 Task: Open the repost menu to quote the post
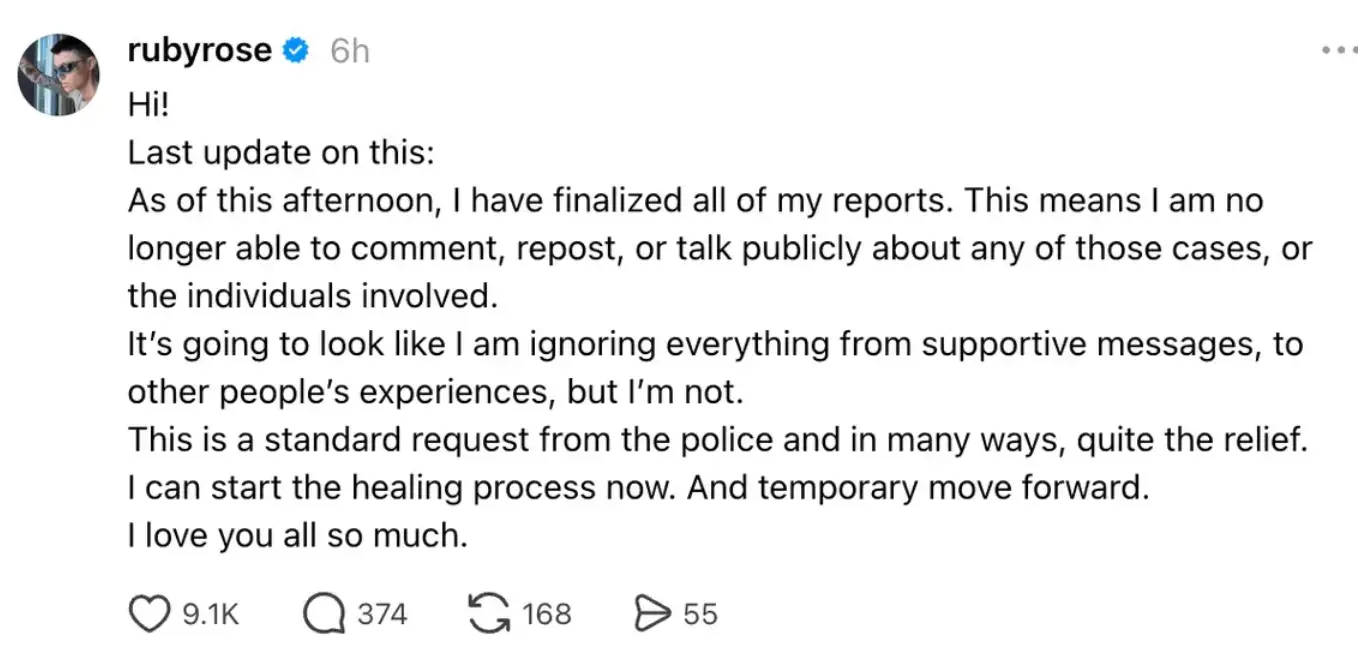point(487,613)
